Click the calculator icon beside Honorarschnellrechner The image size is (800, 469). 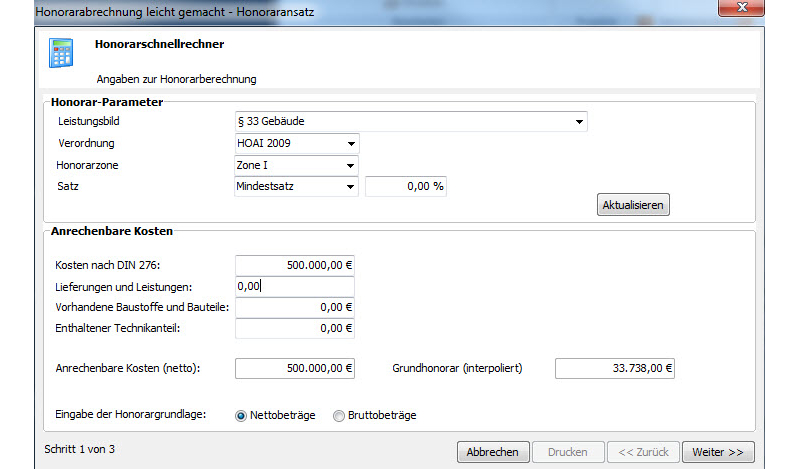tap(62, 52)
